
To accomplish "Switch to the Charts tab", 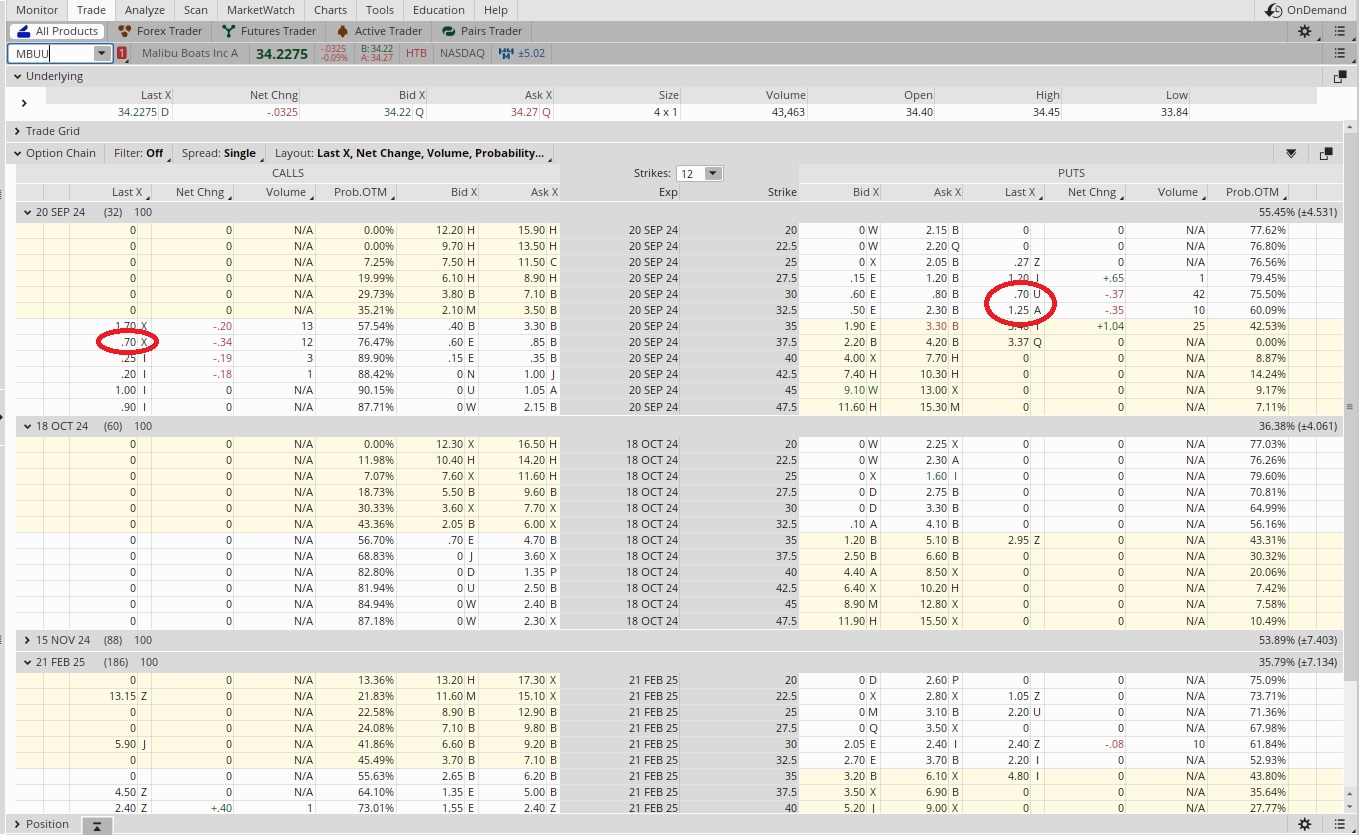I will [x=330, y=10].
